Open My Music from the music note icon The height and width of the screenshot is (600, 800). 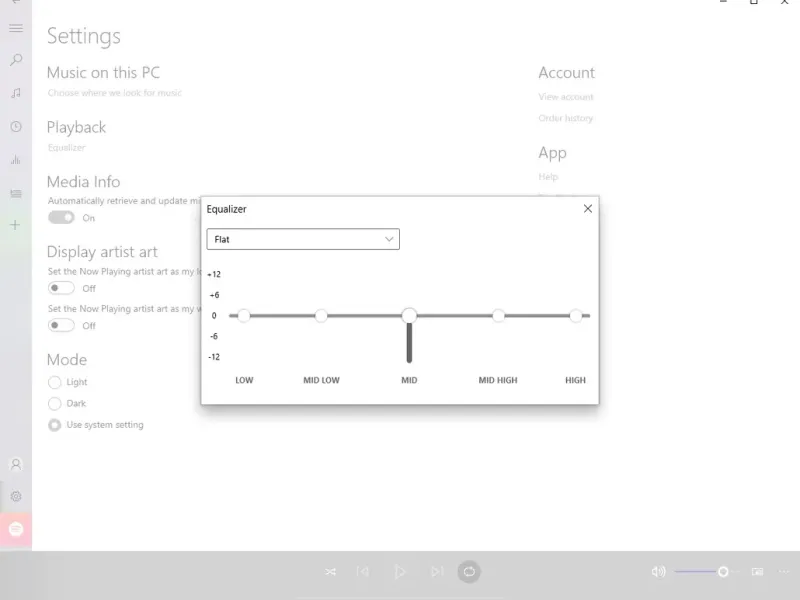point(16,93)
